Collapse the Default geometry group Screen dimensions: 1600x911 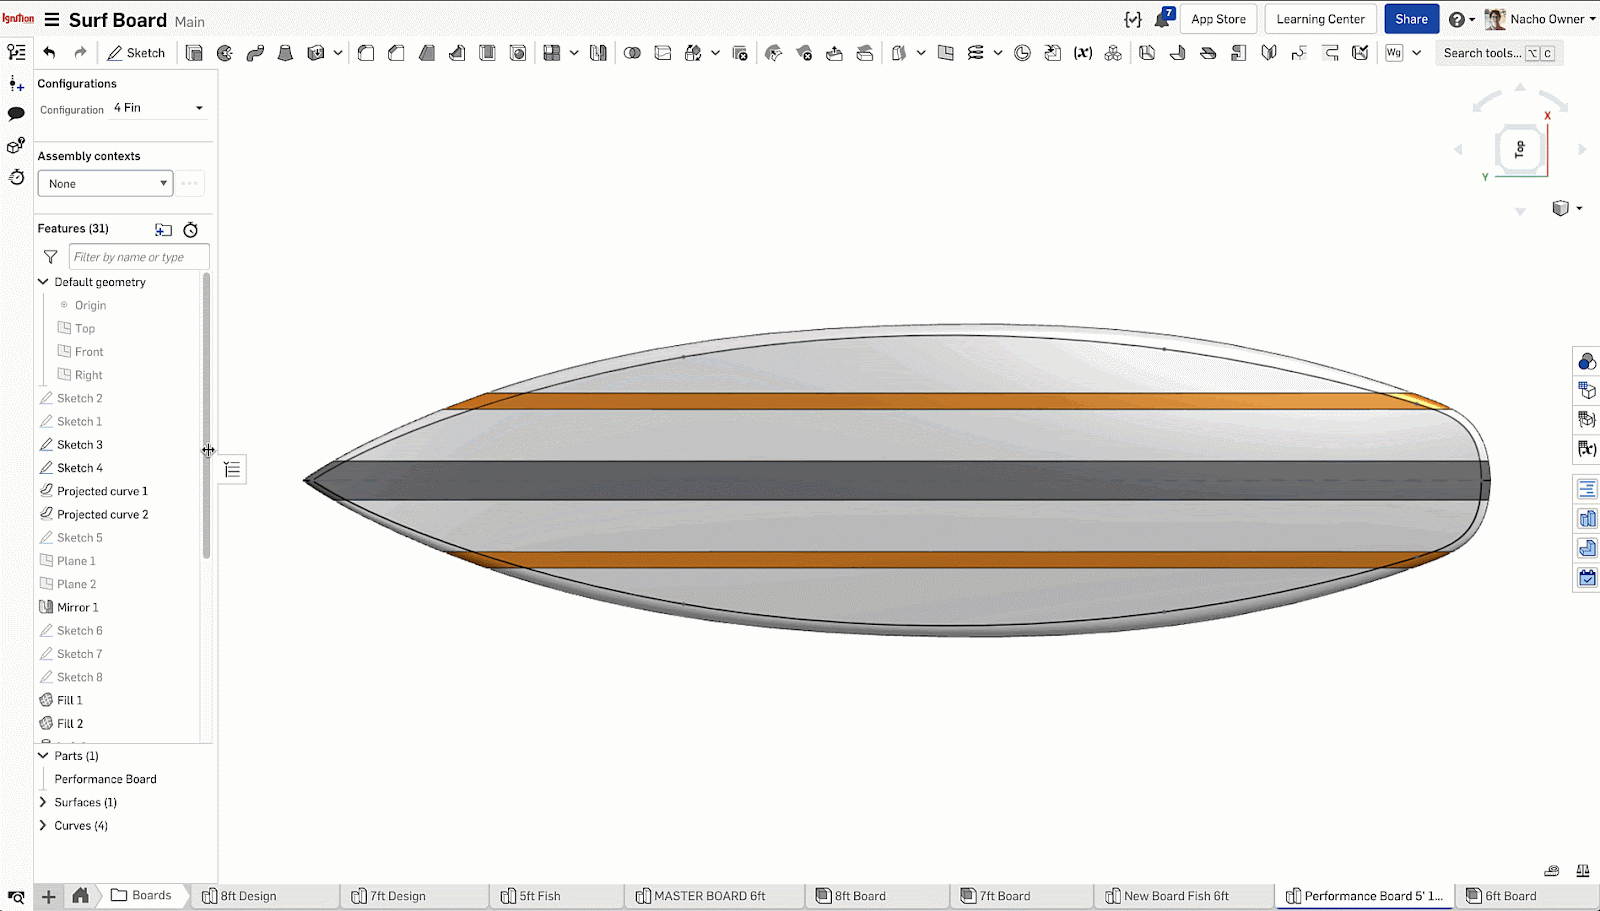(43, 282)
